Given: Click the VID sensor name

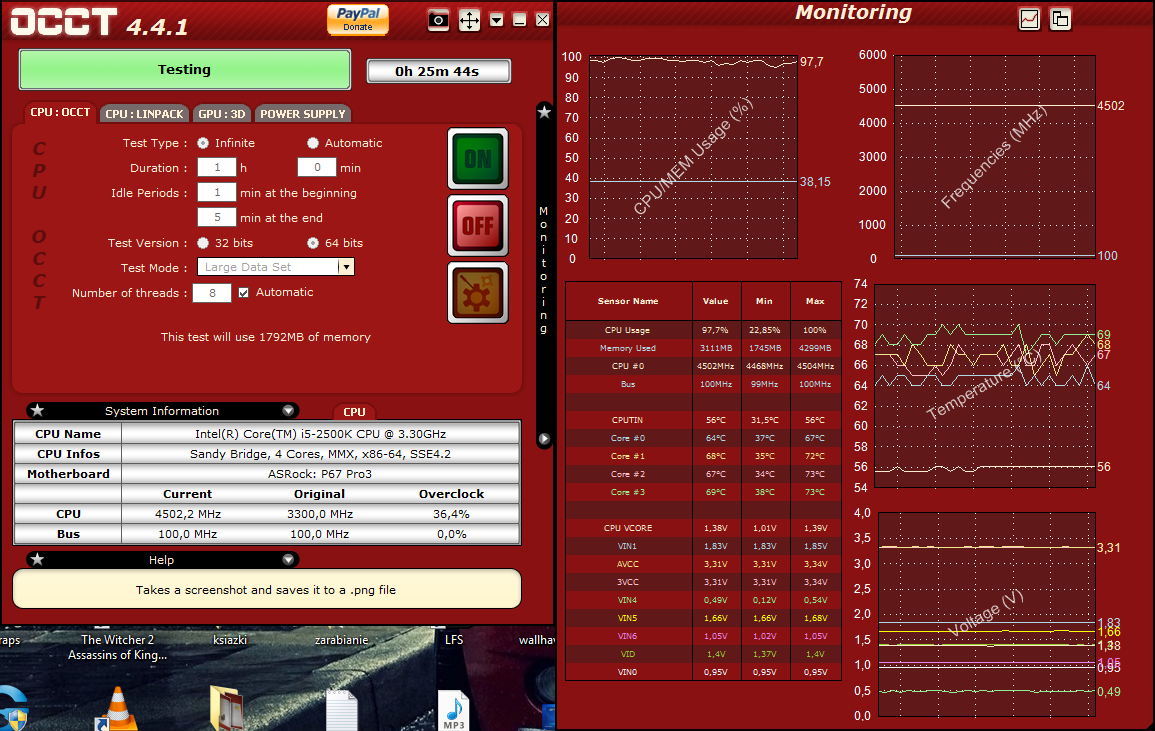Looking at the screenshot, I should pyautogui.click(x=628, y=654).
